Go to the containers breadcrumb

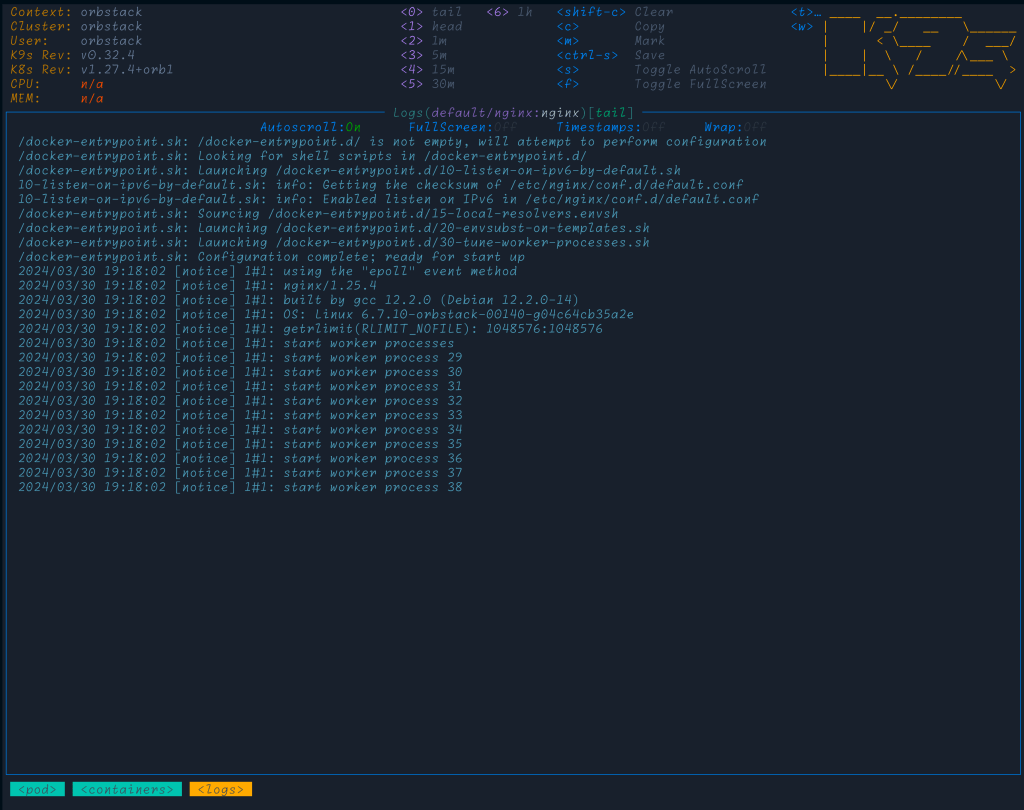[127, 790]
